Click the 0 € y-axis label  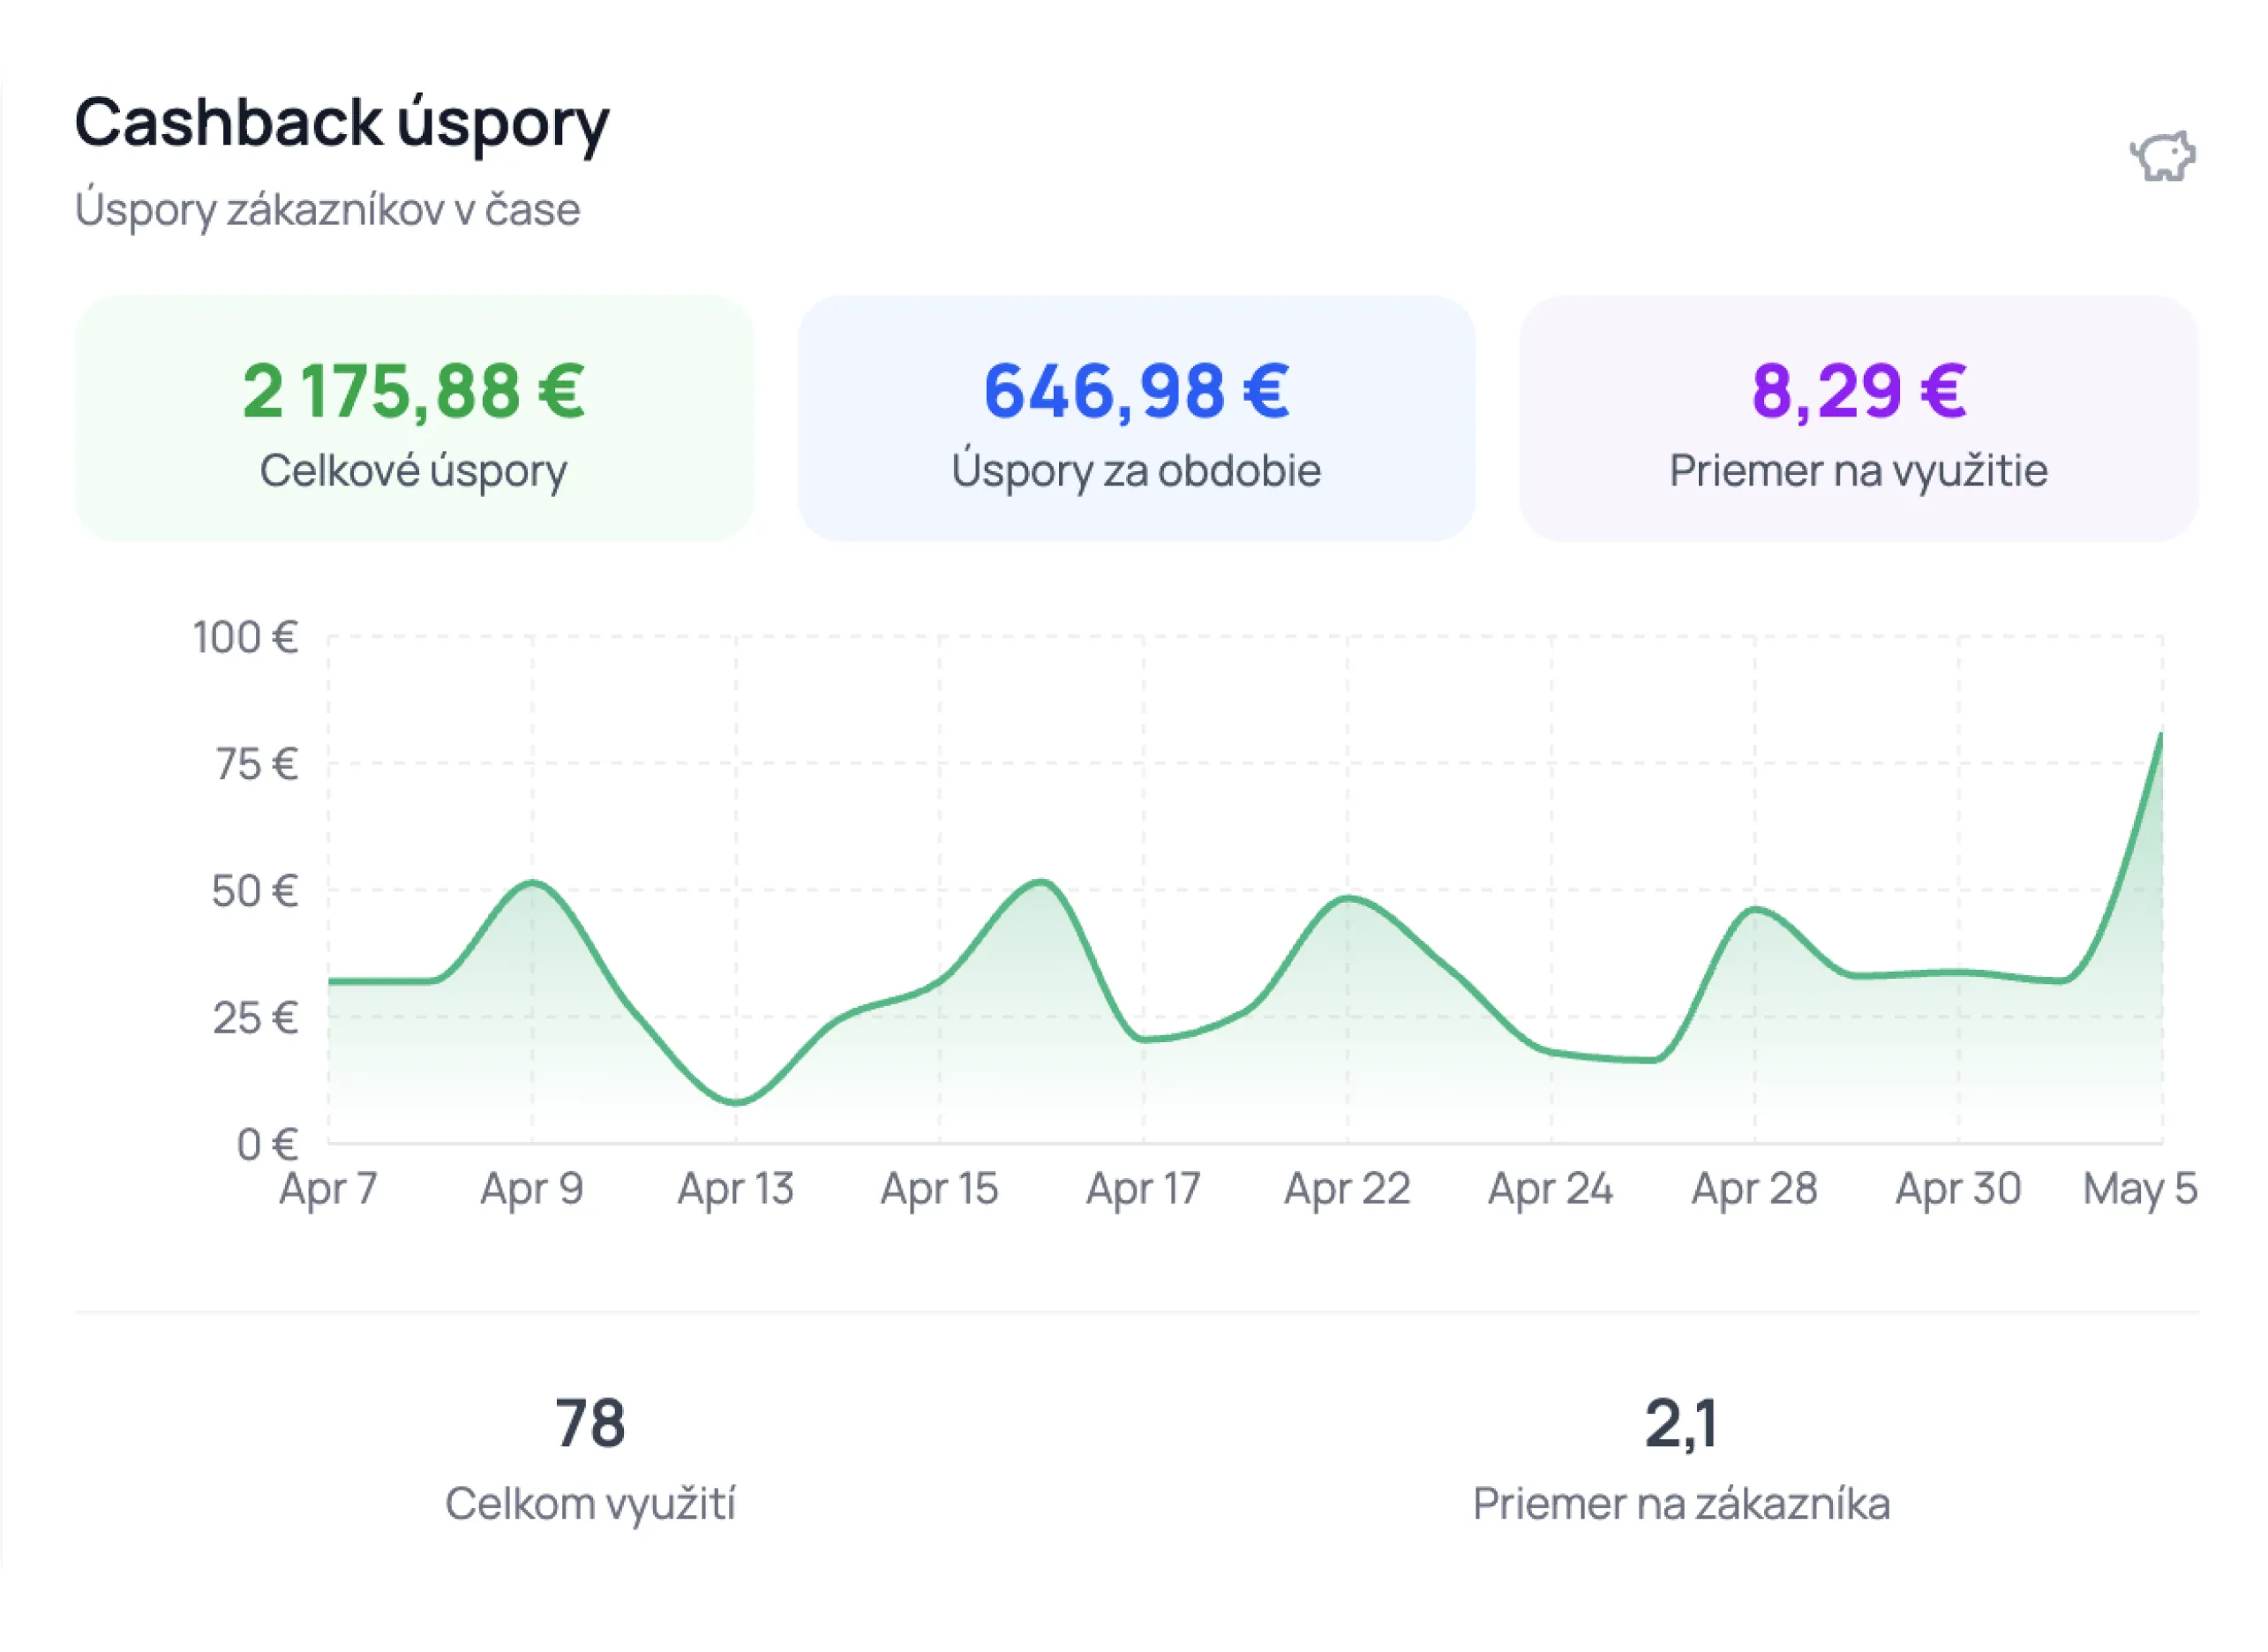click(x=268, y=1145)
